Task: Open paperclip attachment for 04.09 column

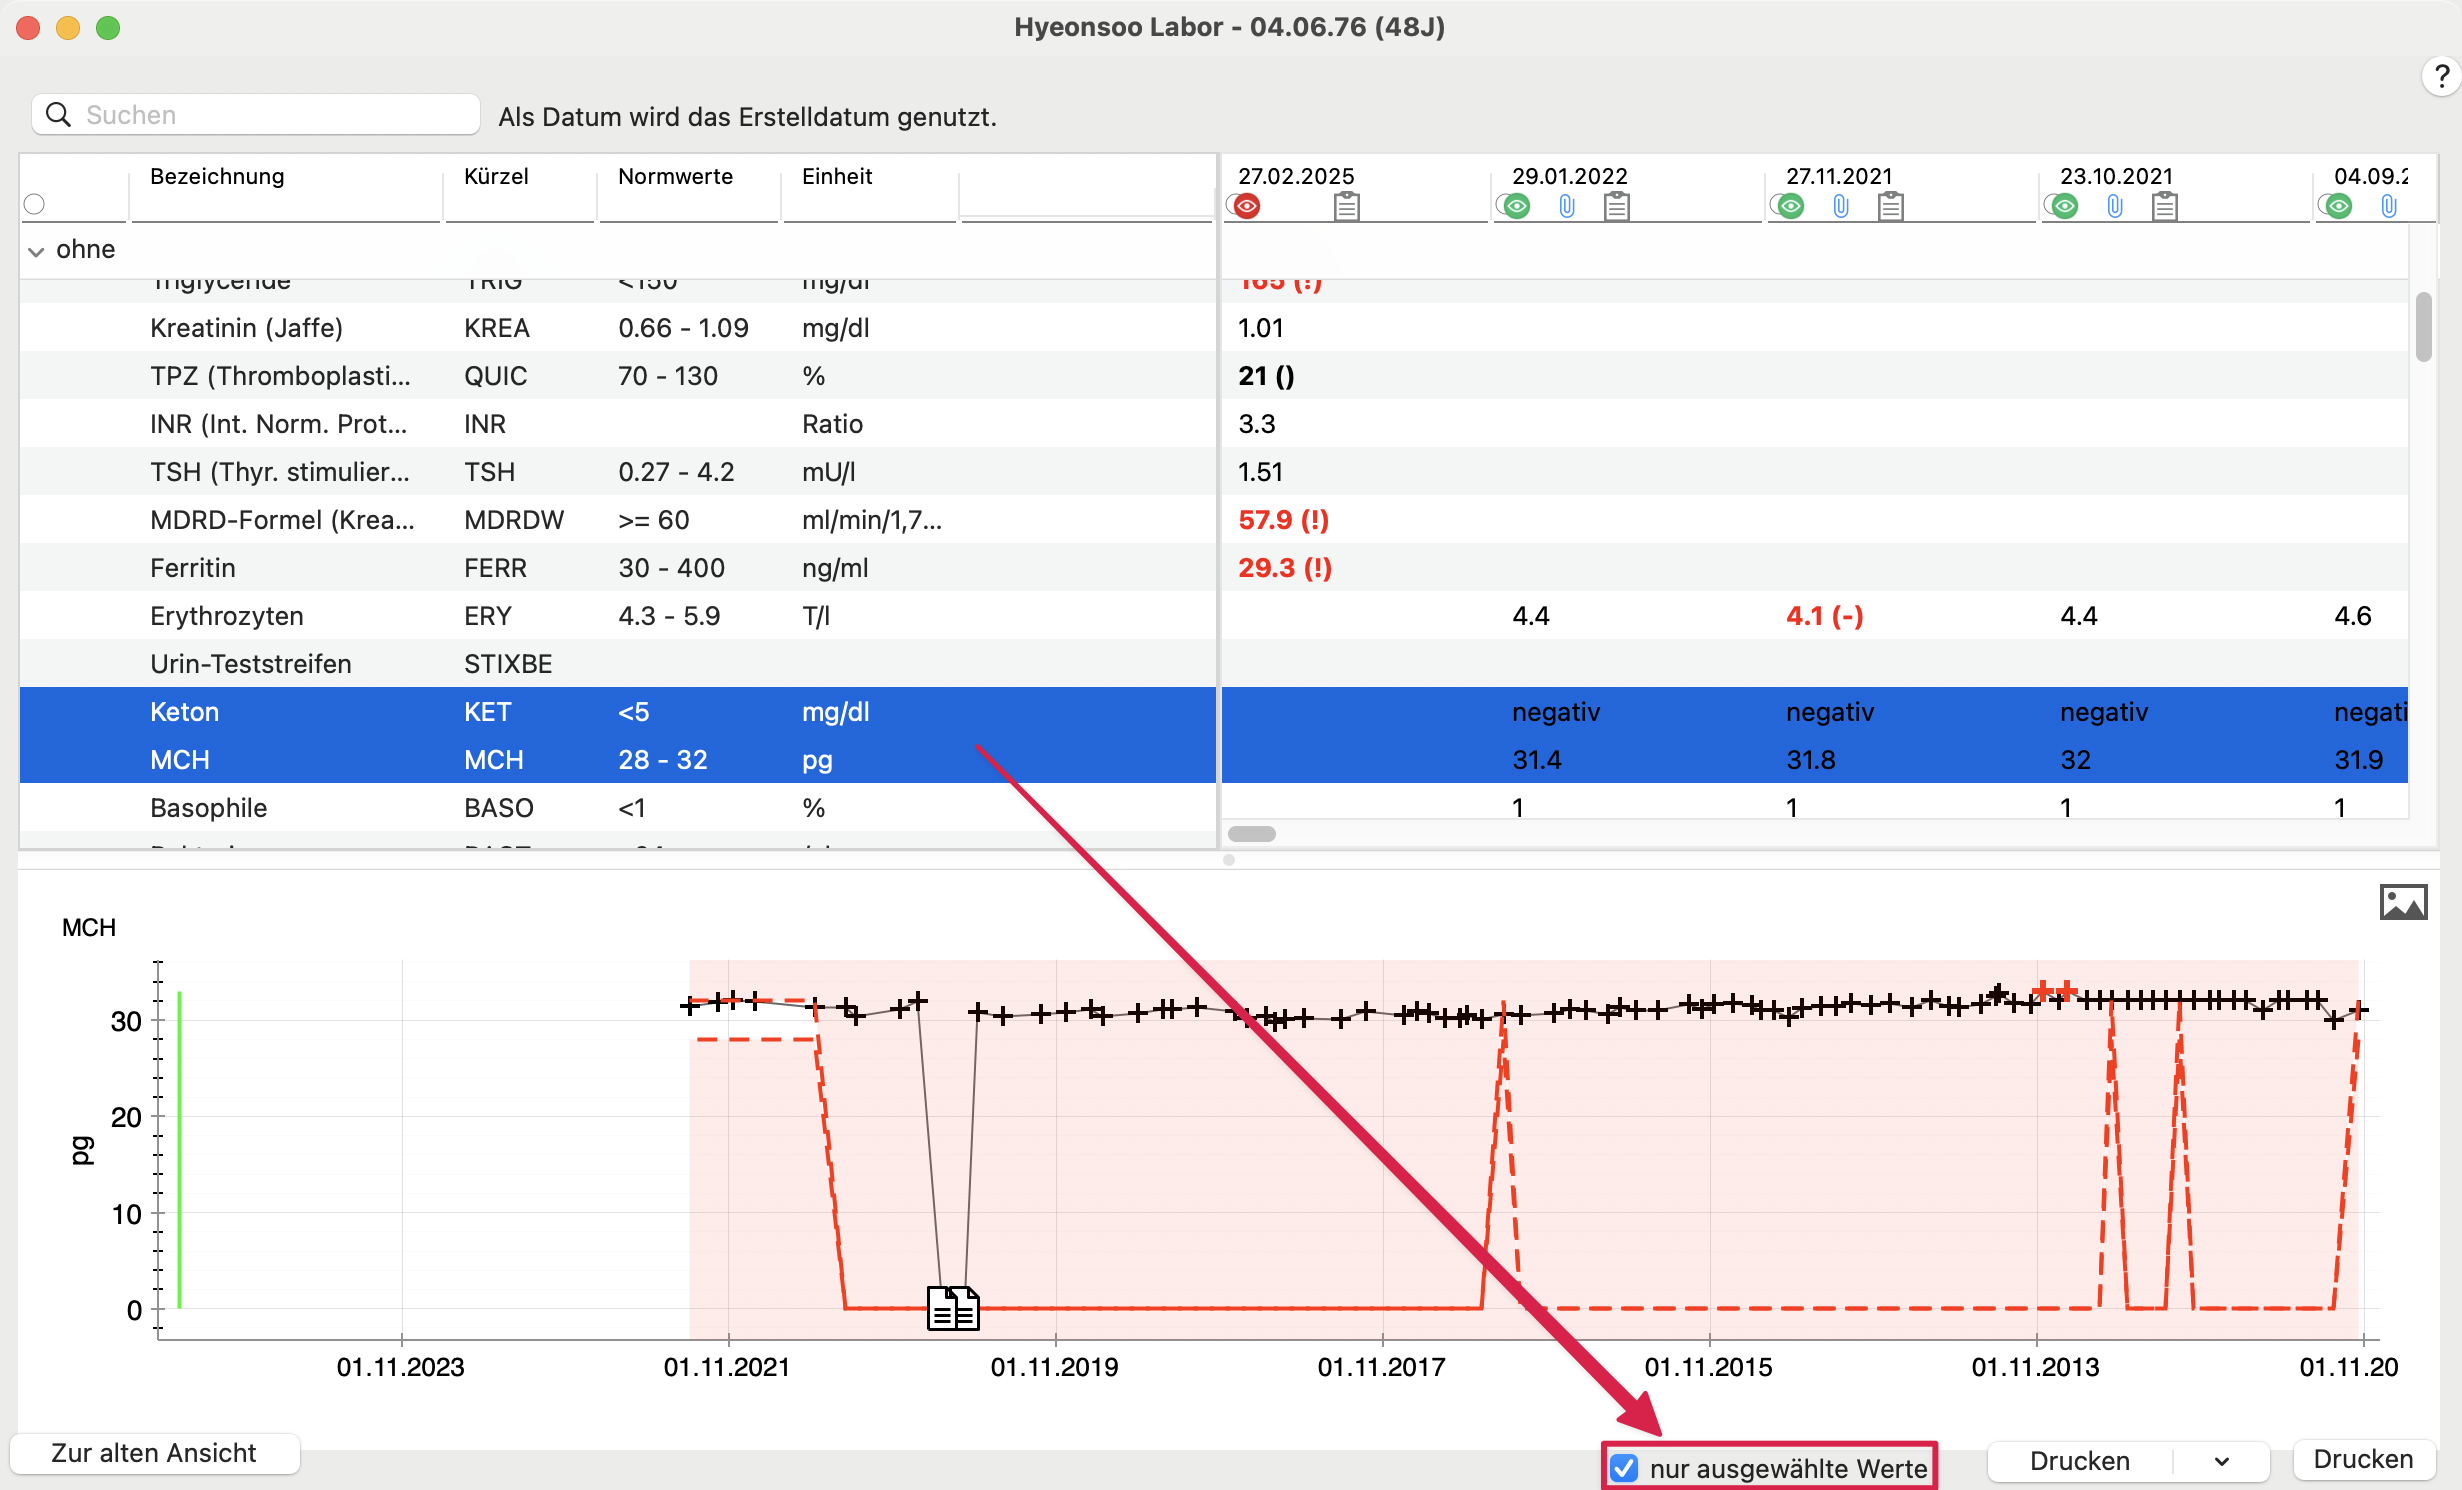Action: 2389,206
